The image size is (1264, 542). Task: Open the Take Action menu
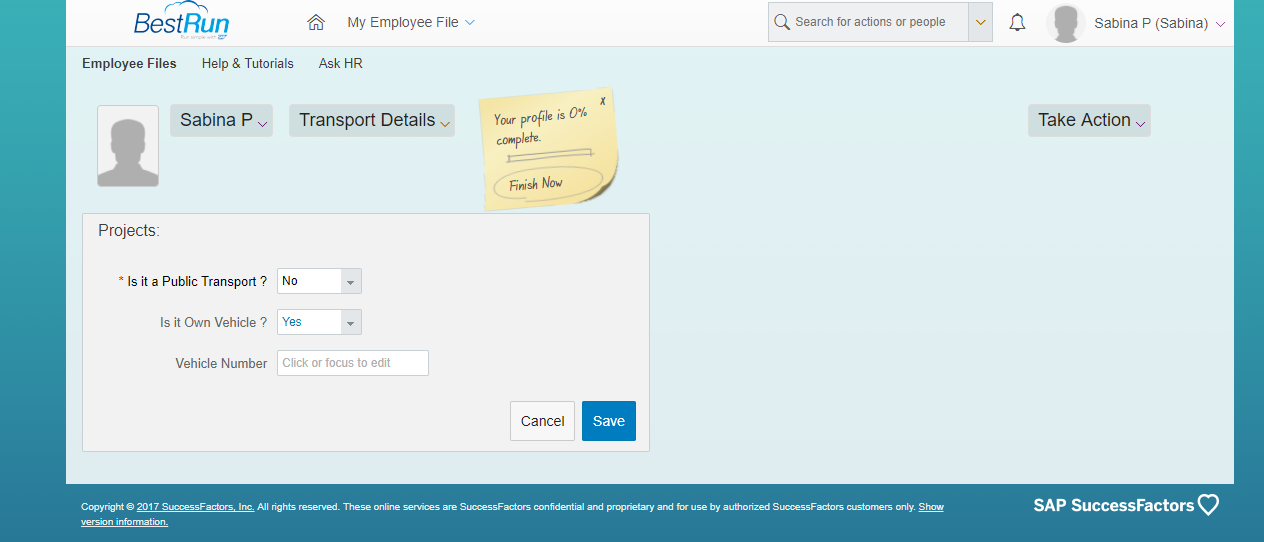click(x=1089, y=120)
